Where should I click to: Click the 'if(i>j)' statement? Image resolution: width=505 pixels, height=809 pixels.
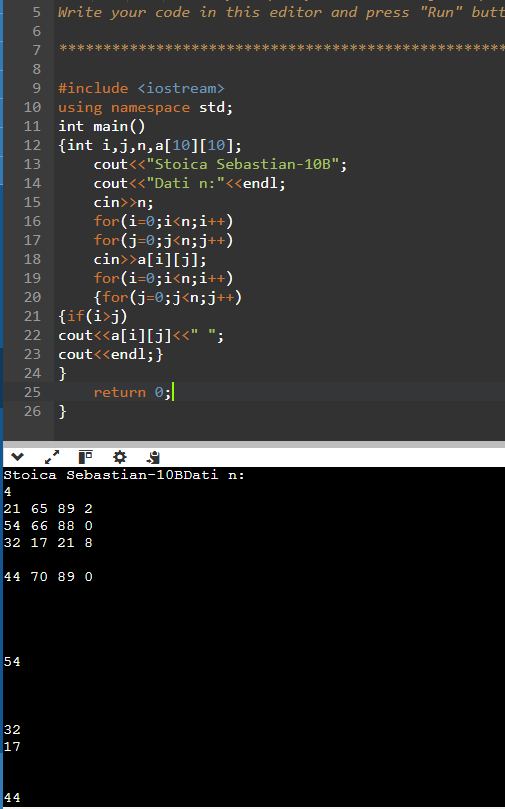point(97,316)
